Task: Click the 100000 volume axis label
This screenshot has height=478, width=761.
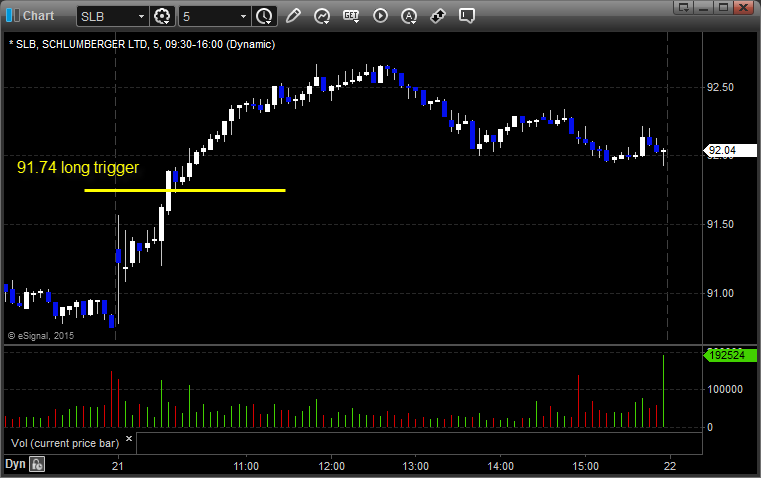Action: point(725,389)
